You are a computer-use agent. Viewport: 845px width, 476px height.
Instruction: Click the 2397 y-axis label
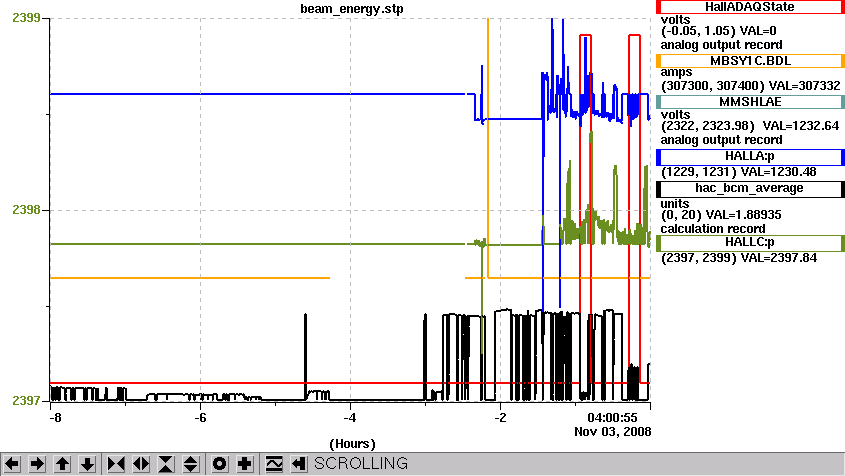[x=26, y=401]
